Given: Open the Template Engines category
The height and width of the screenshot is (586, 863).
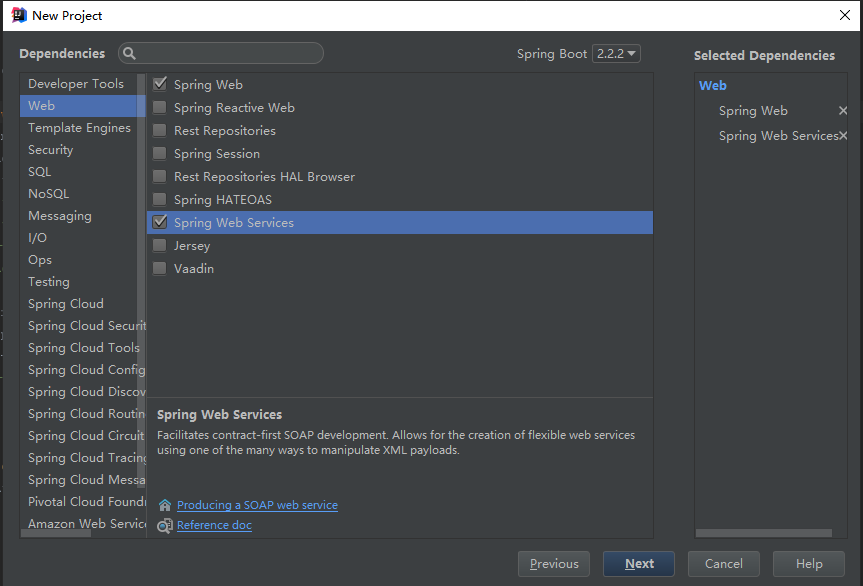Looking at the screenshot, I should (x=79, y=128).
